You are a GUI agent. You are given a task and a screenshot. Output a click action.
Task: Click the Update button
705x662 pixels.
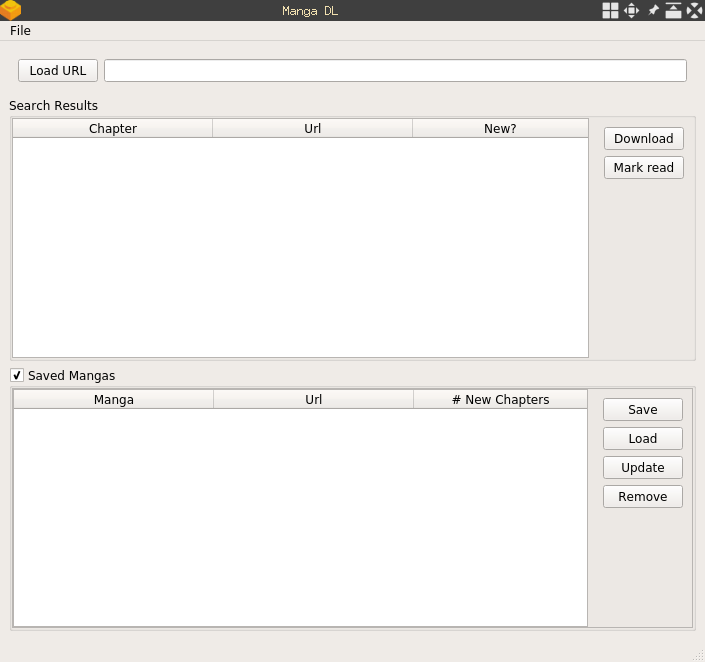[642, 468]
